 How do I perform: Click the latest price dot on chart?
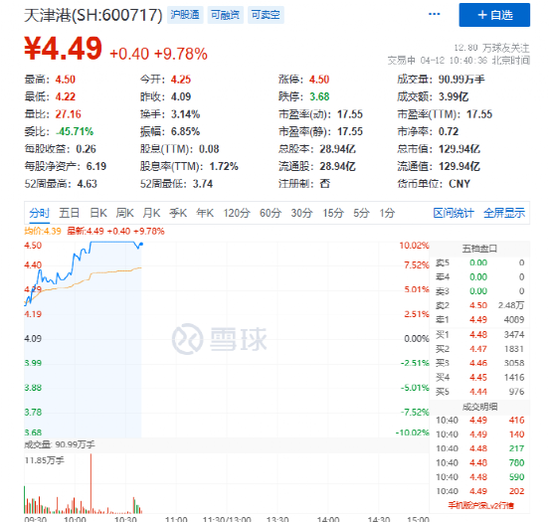coord(141,243)
